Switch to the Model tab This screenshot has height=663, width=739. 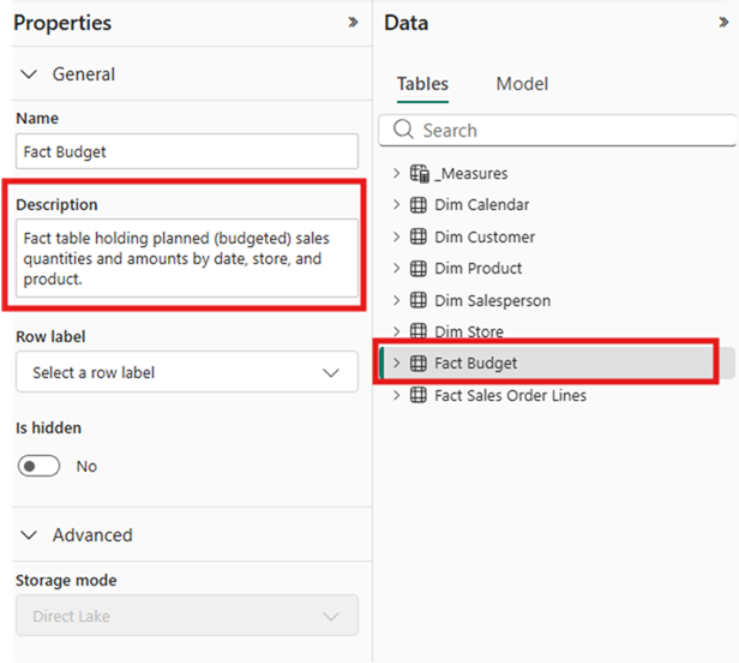pos(522,84)
